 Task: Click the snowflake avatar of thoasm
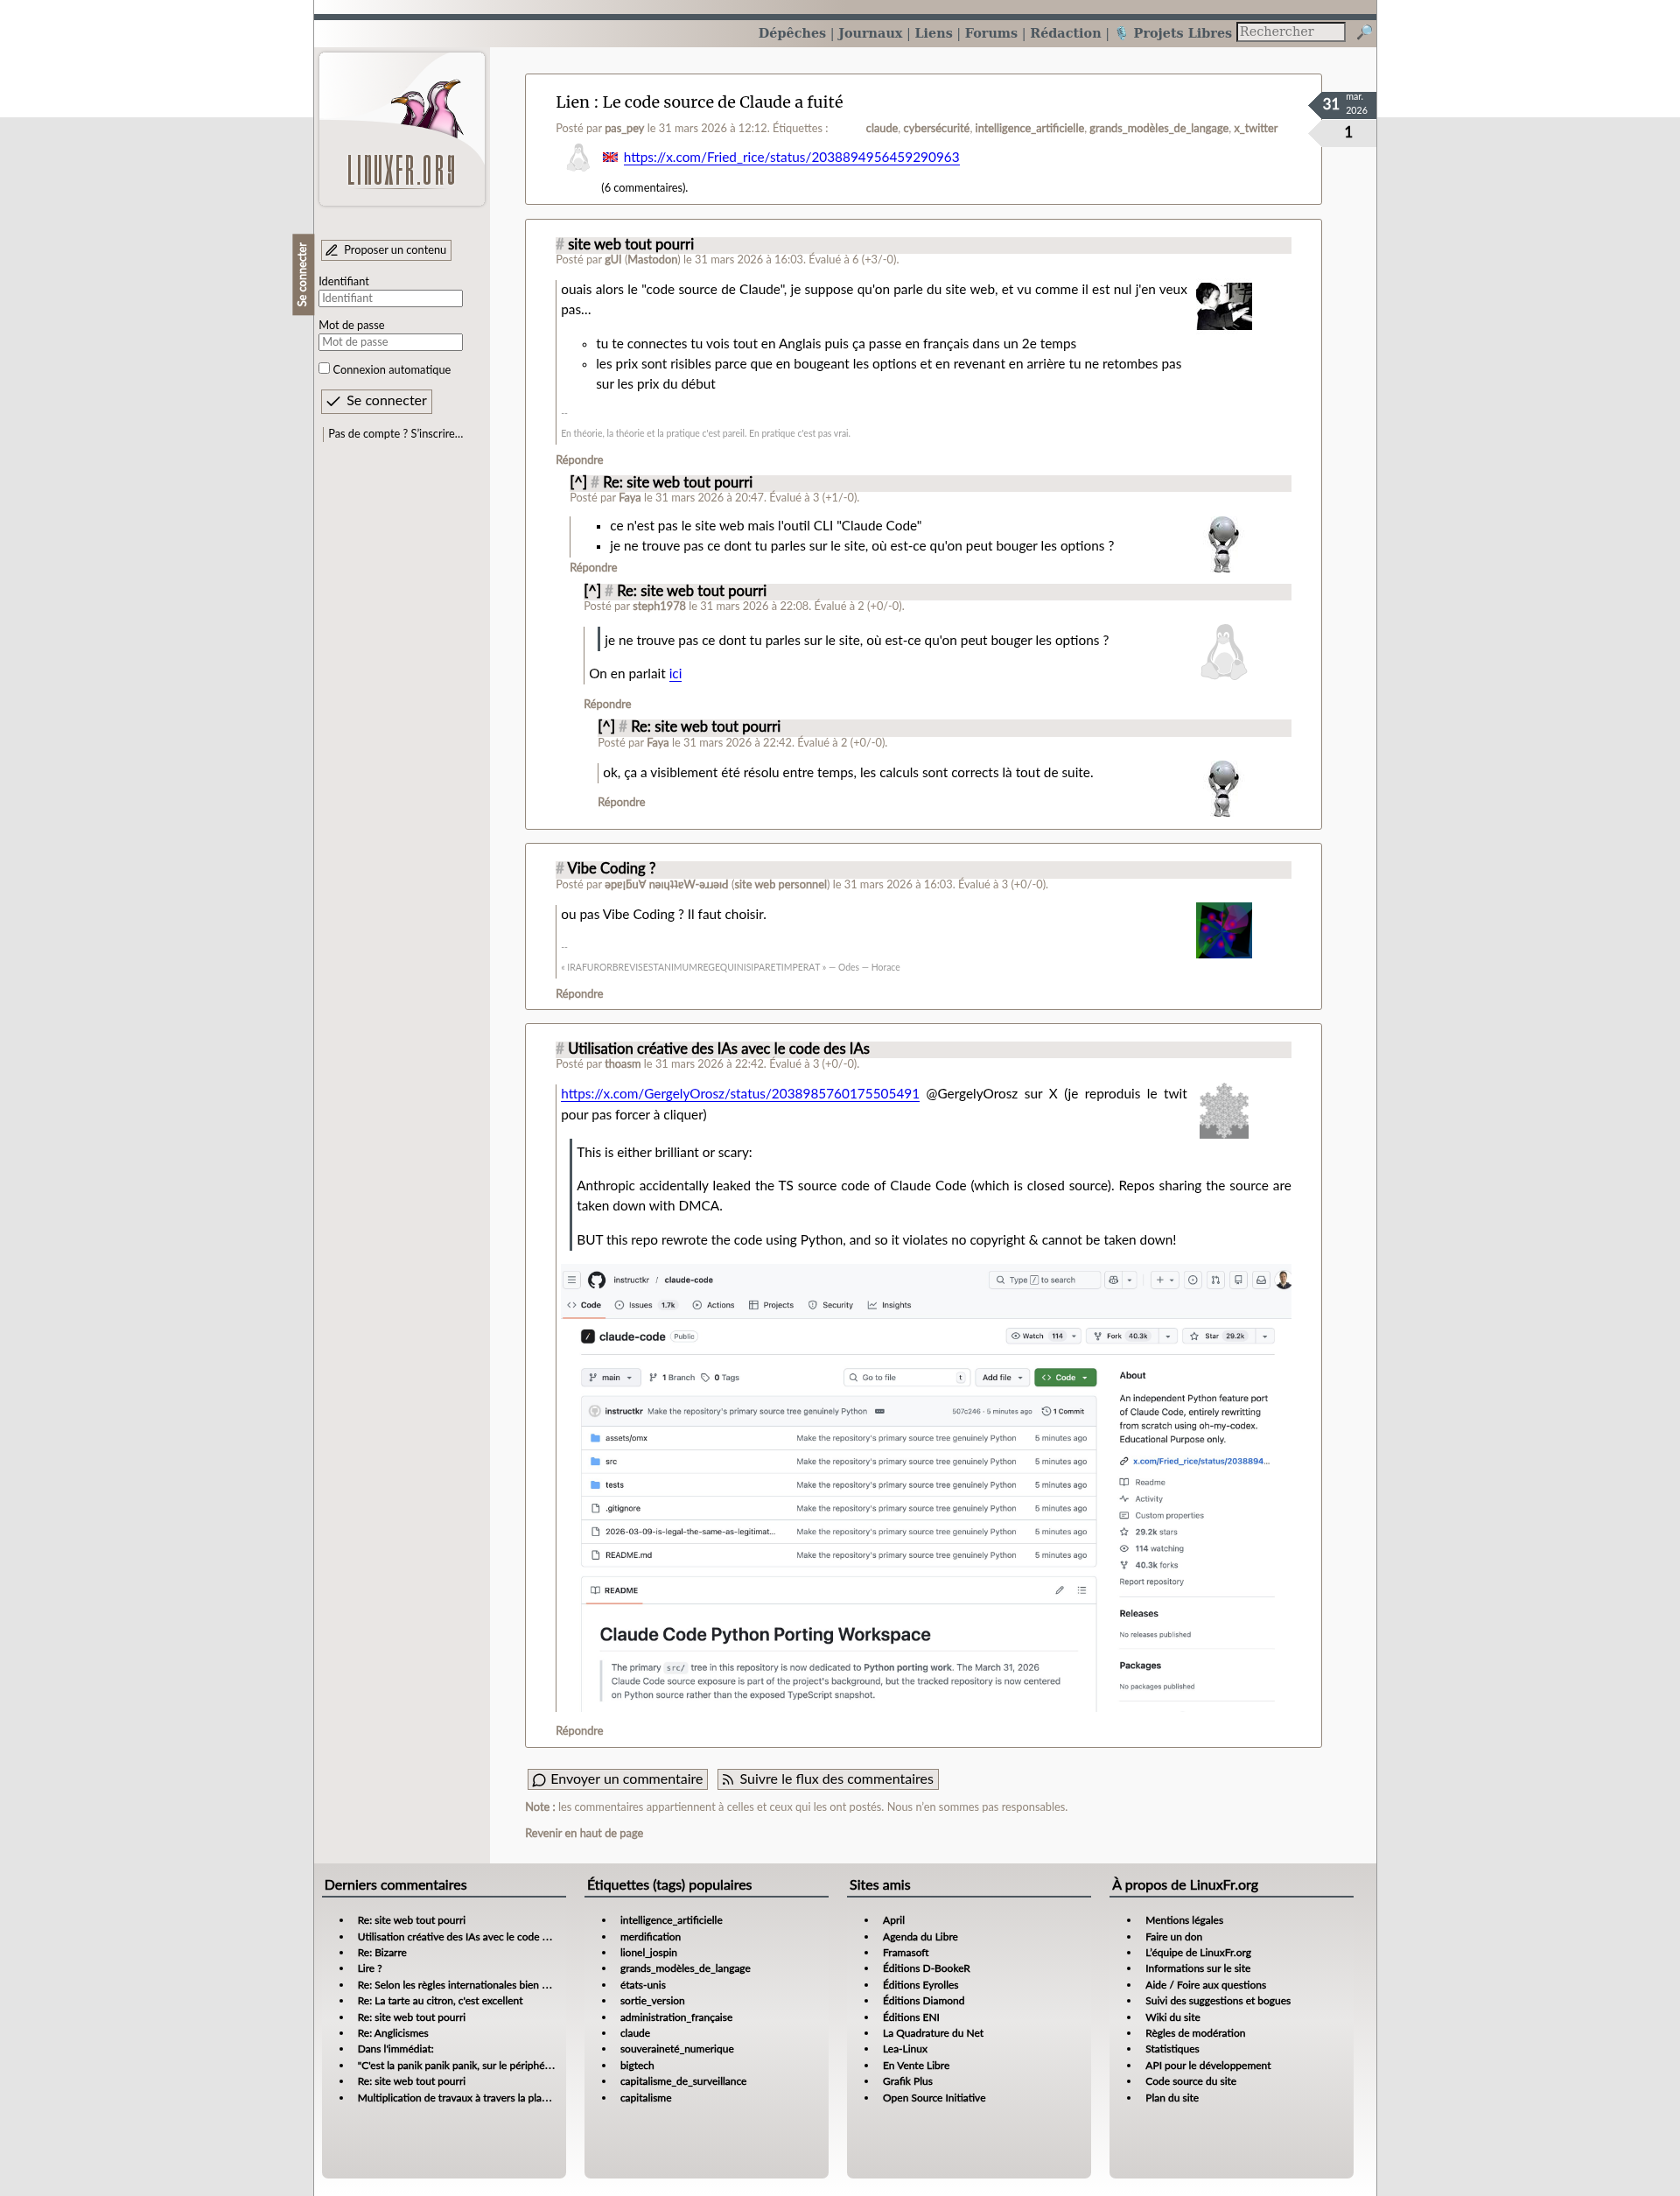[x=1223, y=1110]
